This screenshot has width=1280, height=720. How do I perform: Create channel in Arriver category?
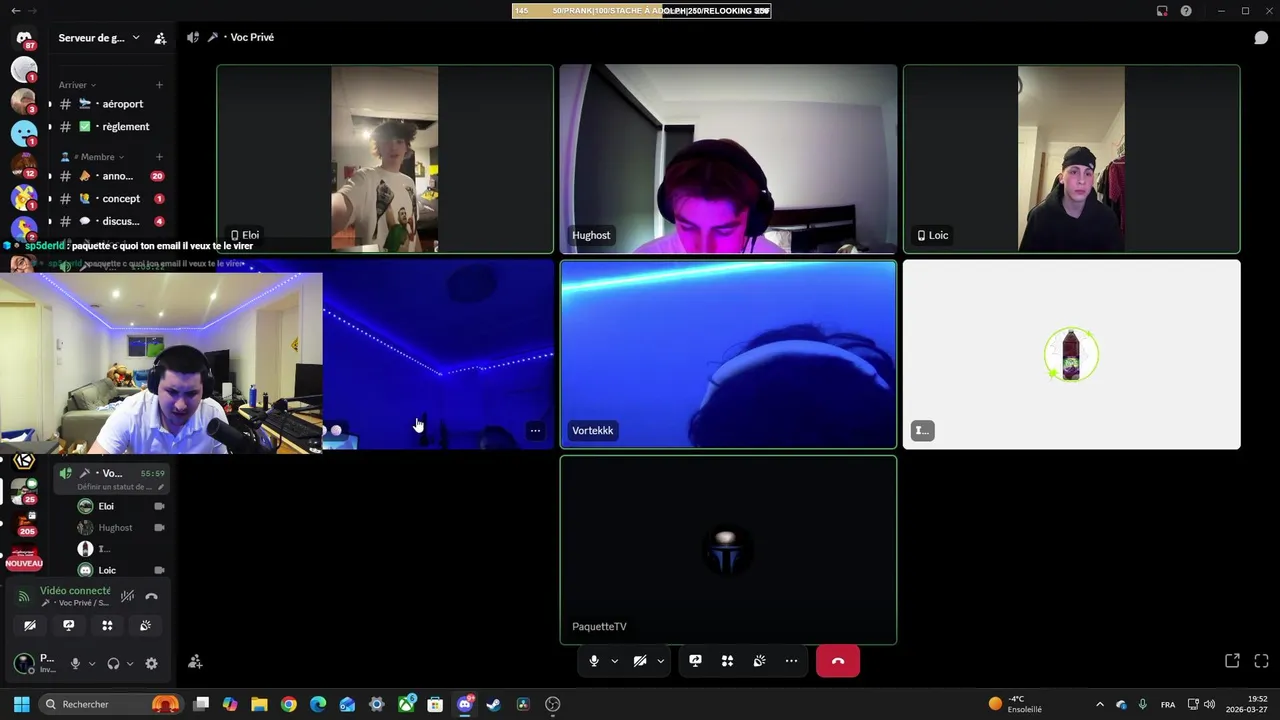pyautogui.click(x=159, y=85)
